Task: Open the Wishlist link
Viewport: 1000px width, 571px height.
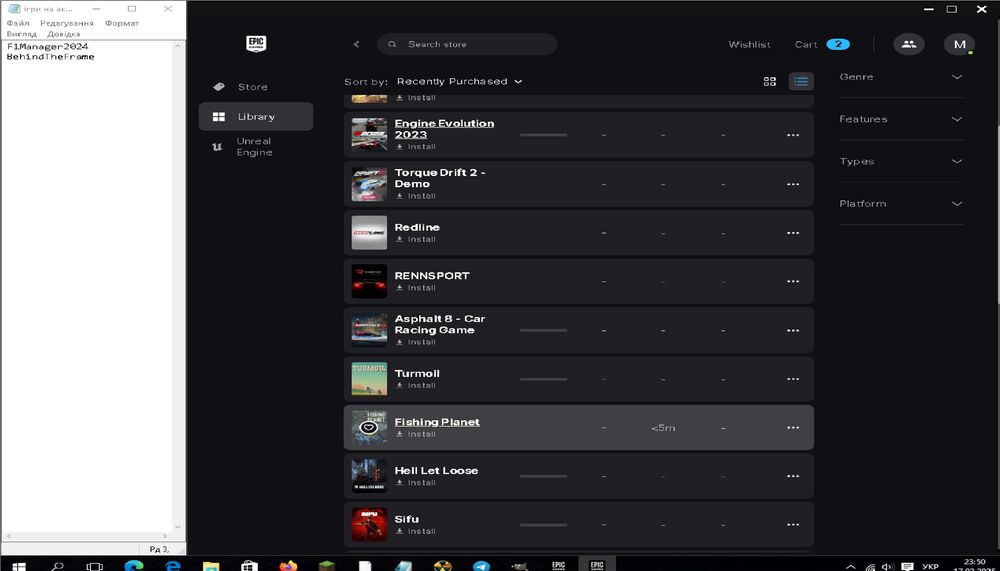Action: click(749, 45)
